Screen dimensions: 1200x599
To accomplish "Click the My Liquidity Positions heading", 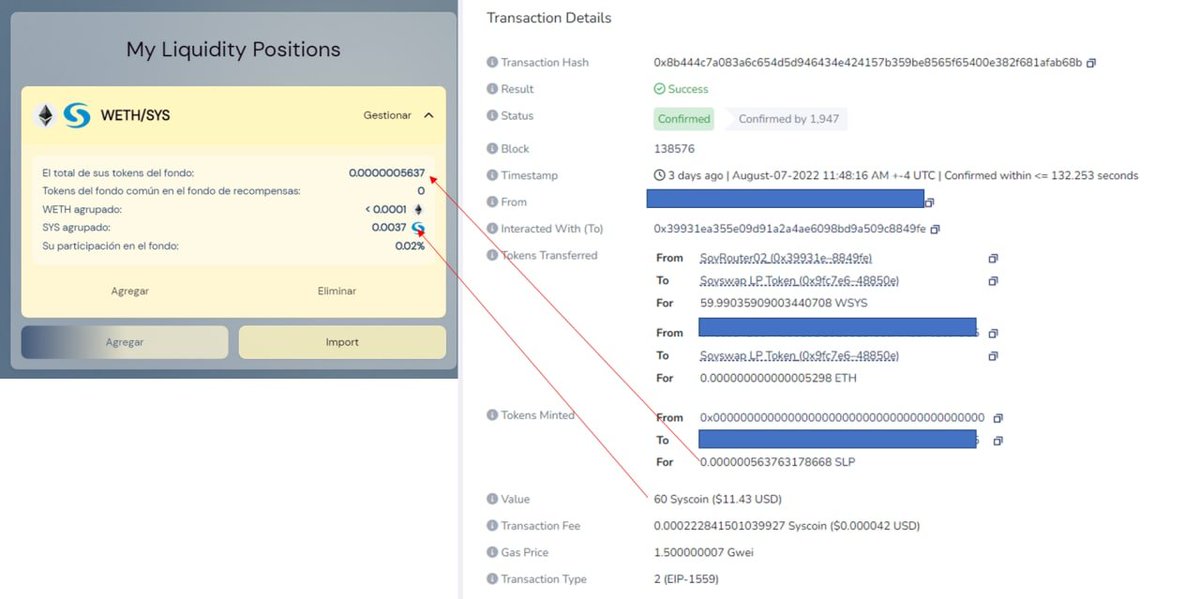I will coord(233,50).
